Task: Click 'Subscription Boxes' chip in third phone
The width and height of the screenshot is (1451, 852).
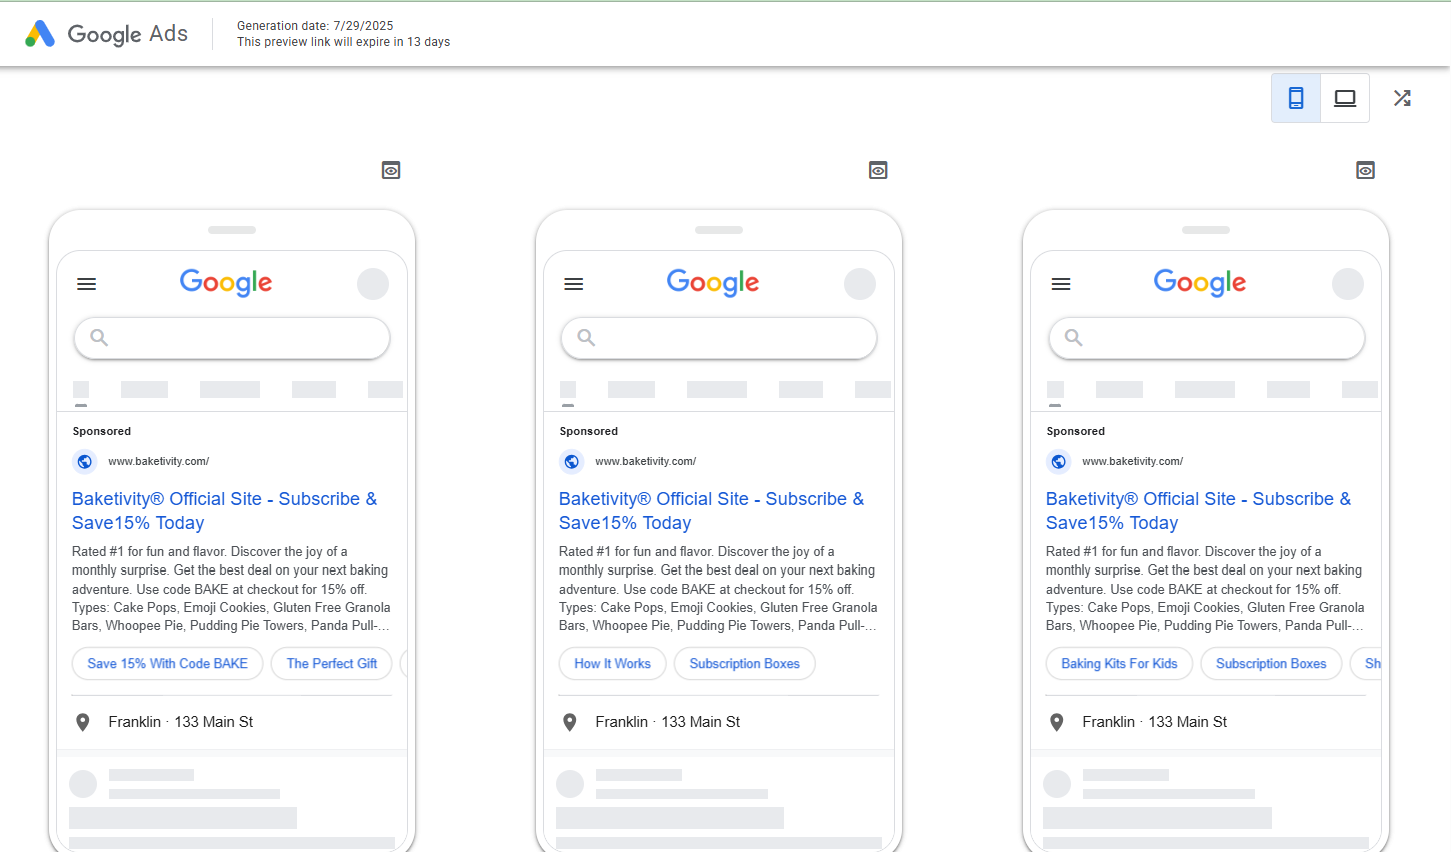Action: click(1271, 664)
